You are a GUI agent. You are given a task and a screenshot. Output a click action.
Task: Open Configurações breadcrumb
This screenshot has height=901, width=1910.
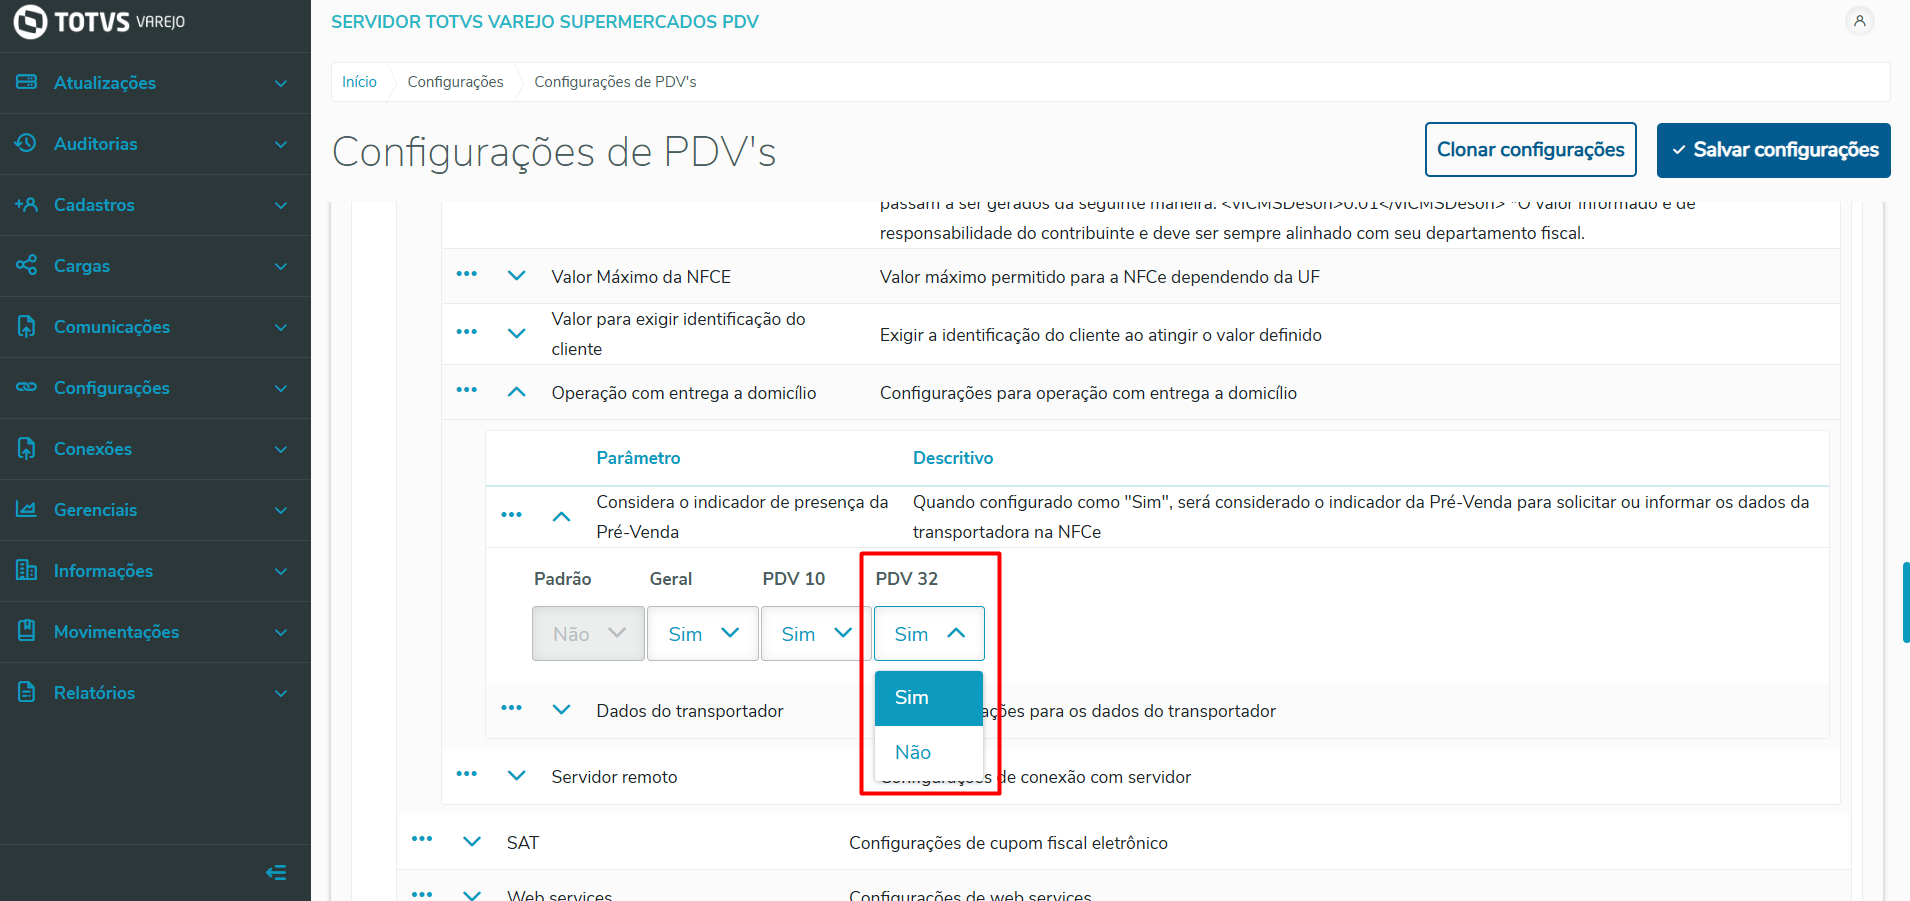pyautogui.click(x=456, y=82)
